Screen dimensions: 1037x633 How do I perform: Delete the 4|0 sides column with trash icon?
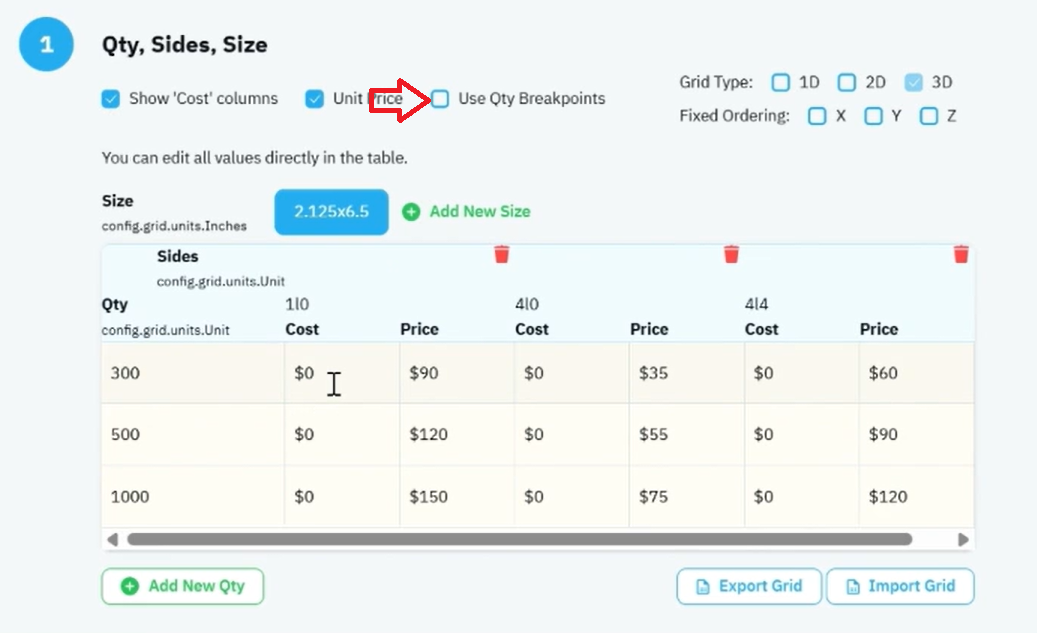tap(731, 255)
